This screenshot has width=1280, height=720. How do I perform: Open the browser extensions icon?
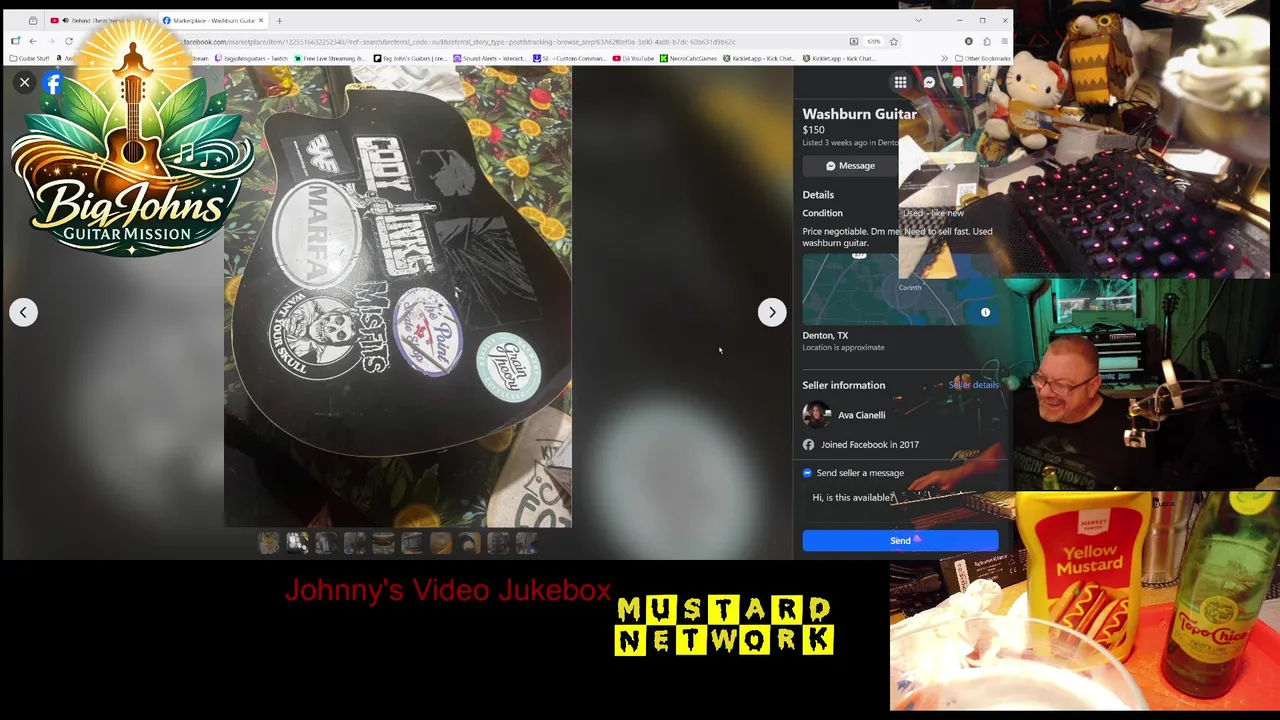[x=986, y=41]
